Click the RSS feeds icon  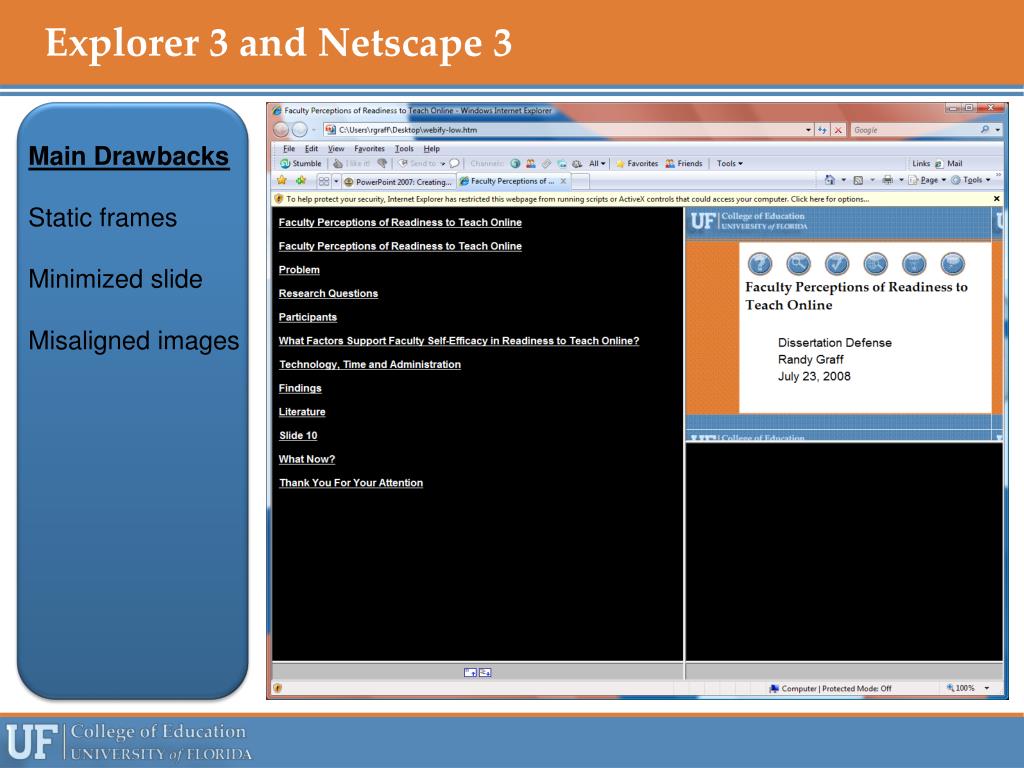[x=858, y=180]
